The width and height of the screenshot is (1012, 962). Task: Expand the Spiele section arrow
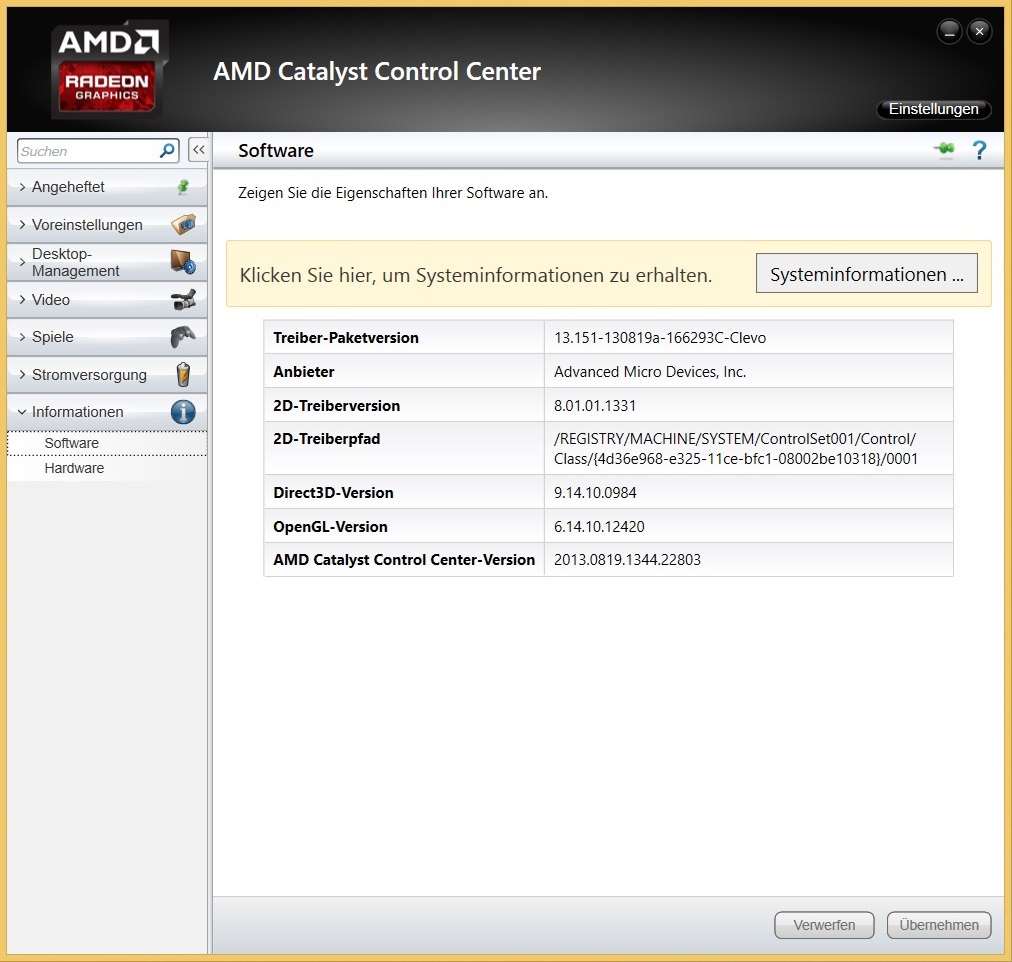[23, 337]
